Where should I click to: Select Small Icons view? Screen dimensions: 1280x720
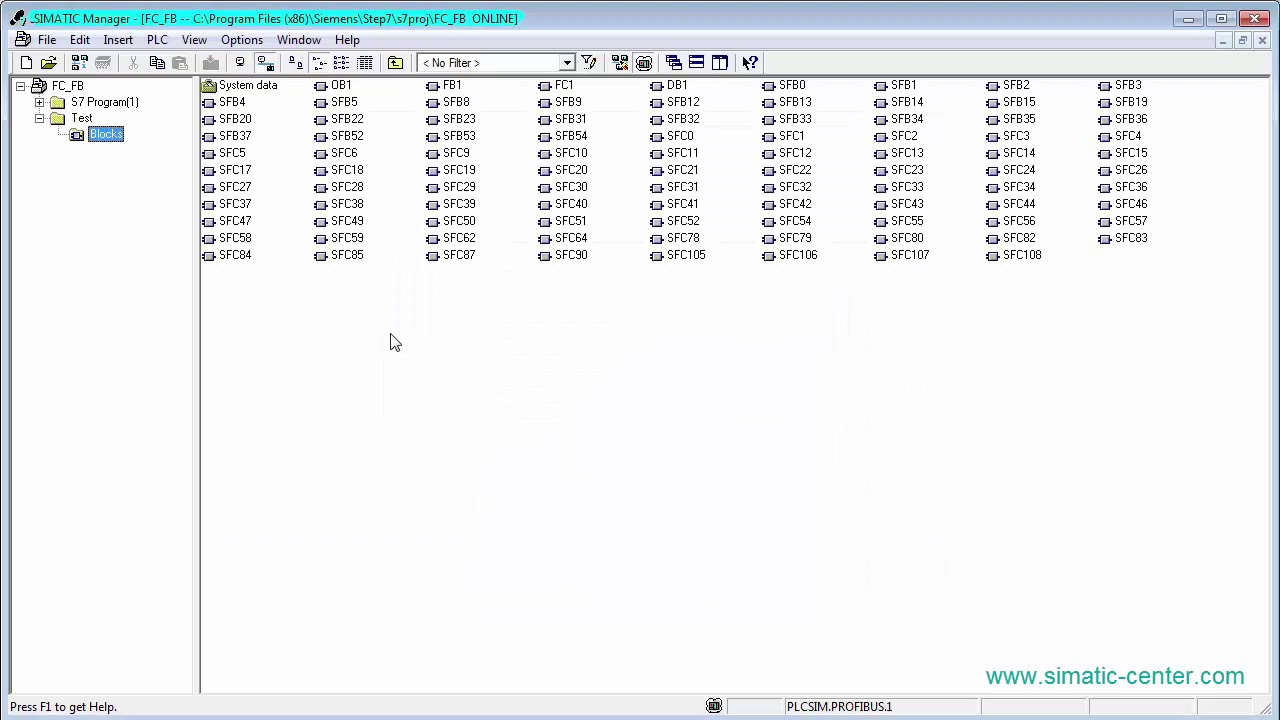320,63
